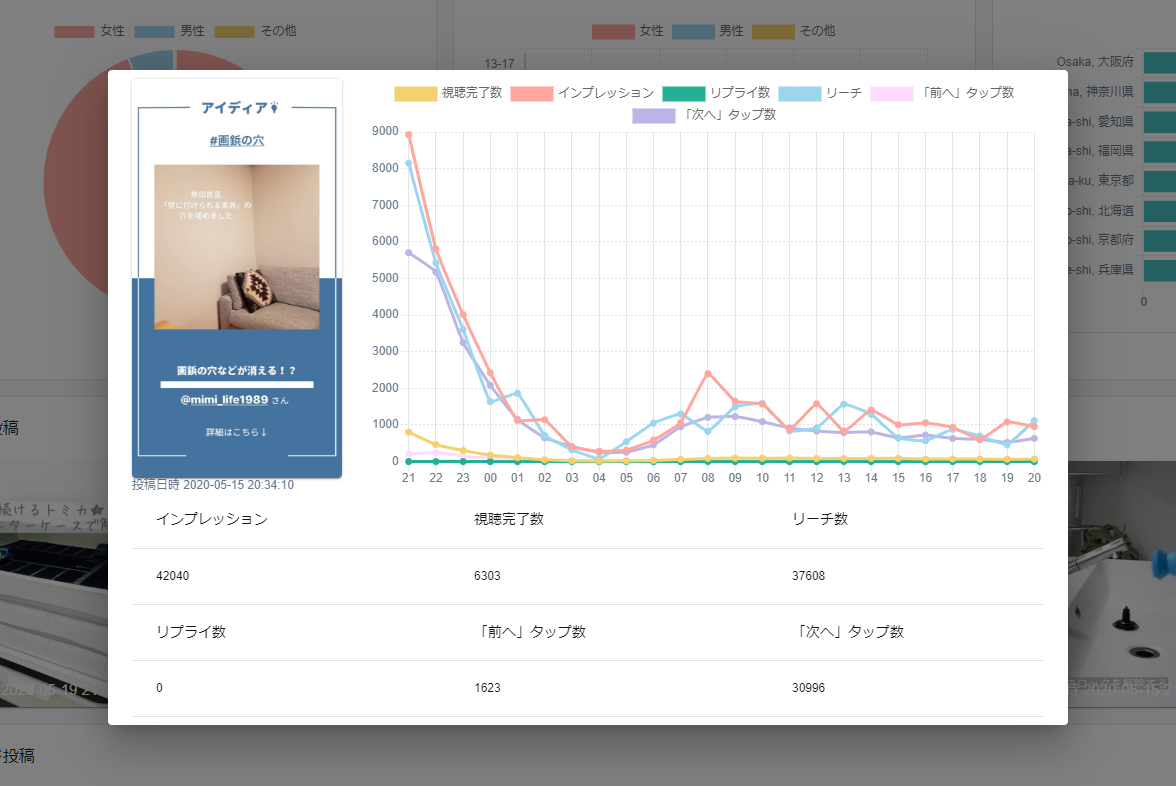Click the リーチ数 value 37608
The height and width of the screenshot is (786, 1176).
pos(808,576)
